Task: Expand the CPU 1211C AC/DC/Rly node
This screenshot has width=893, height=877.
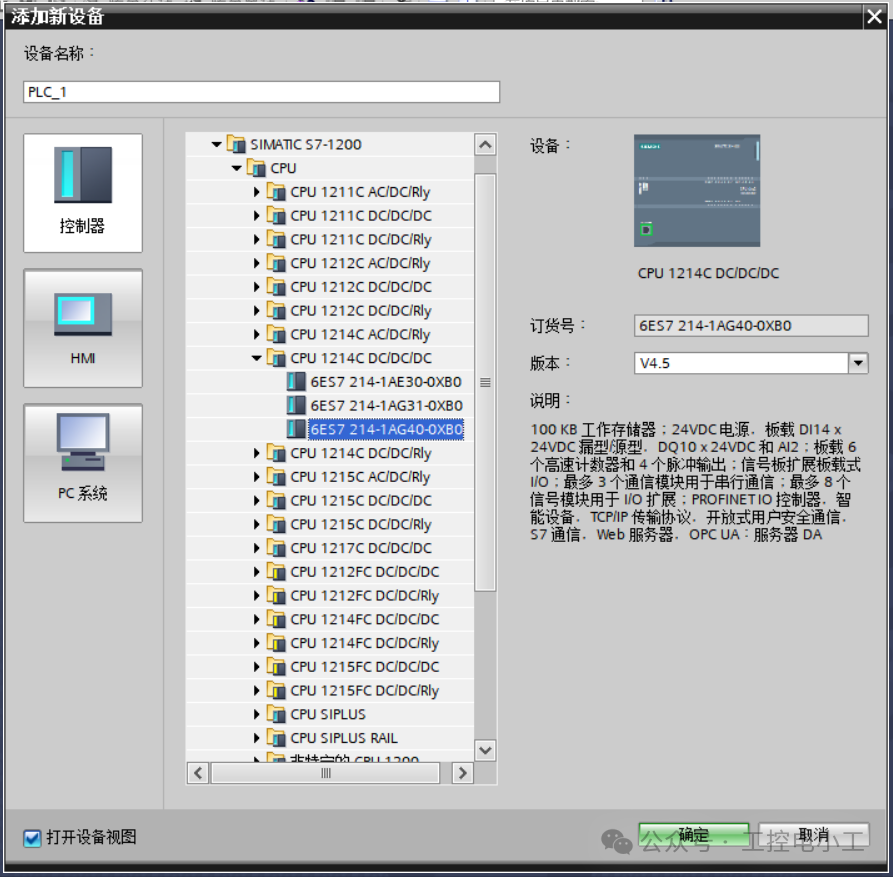Action: point(256,192)
